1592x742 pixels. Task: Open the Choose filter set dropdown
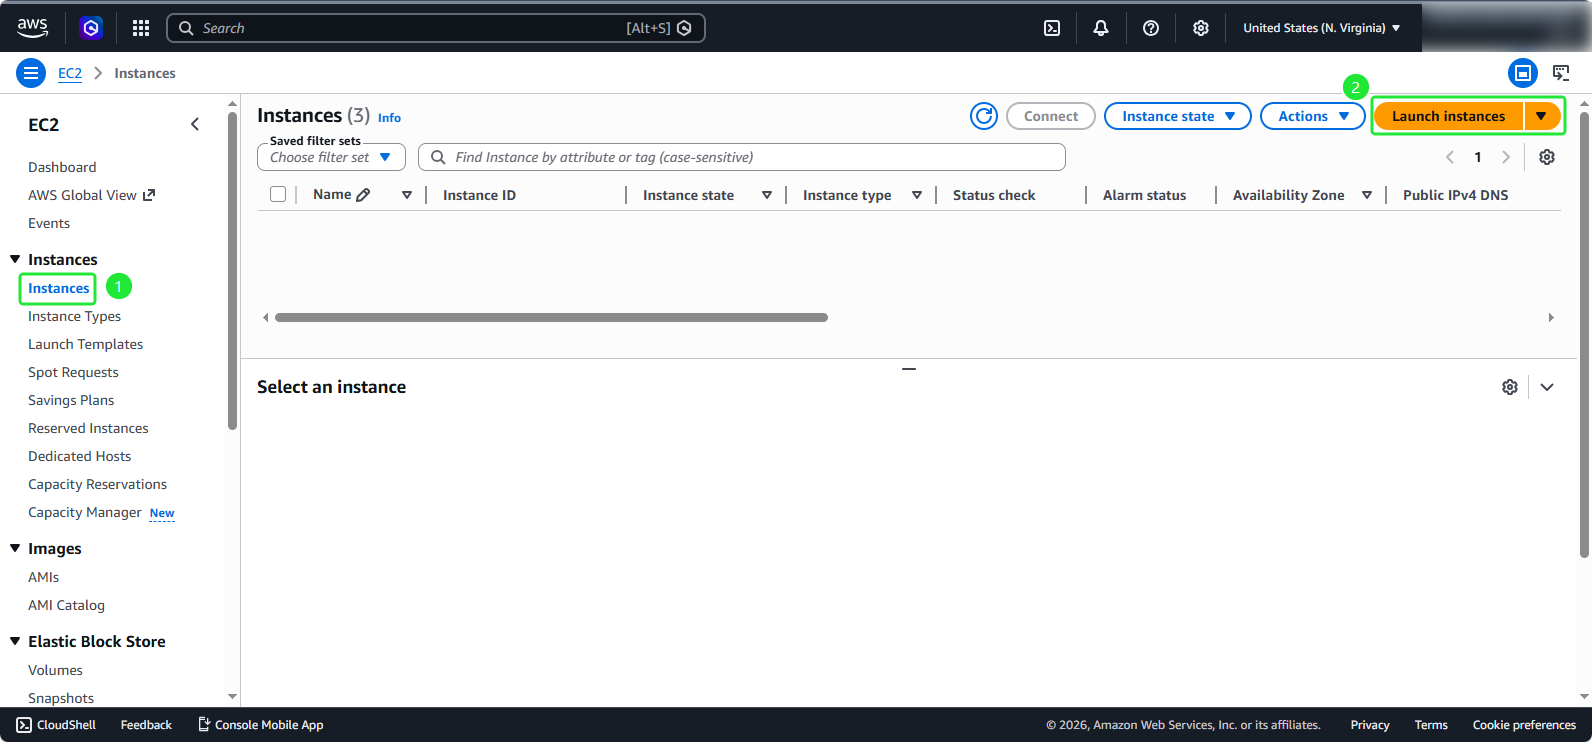pyautogui.click(x=331, y=157)
